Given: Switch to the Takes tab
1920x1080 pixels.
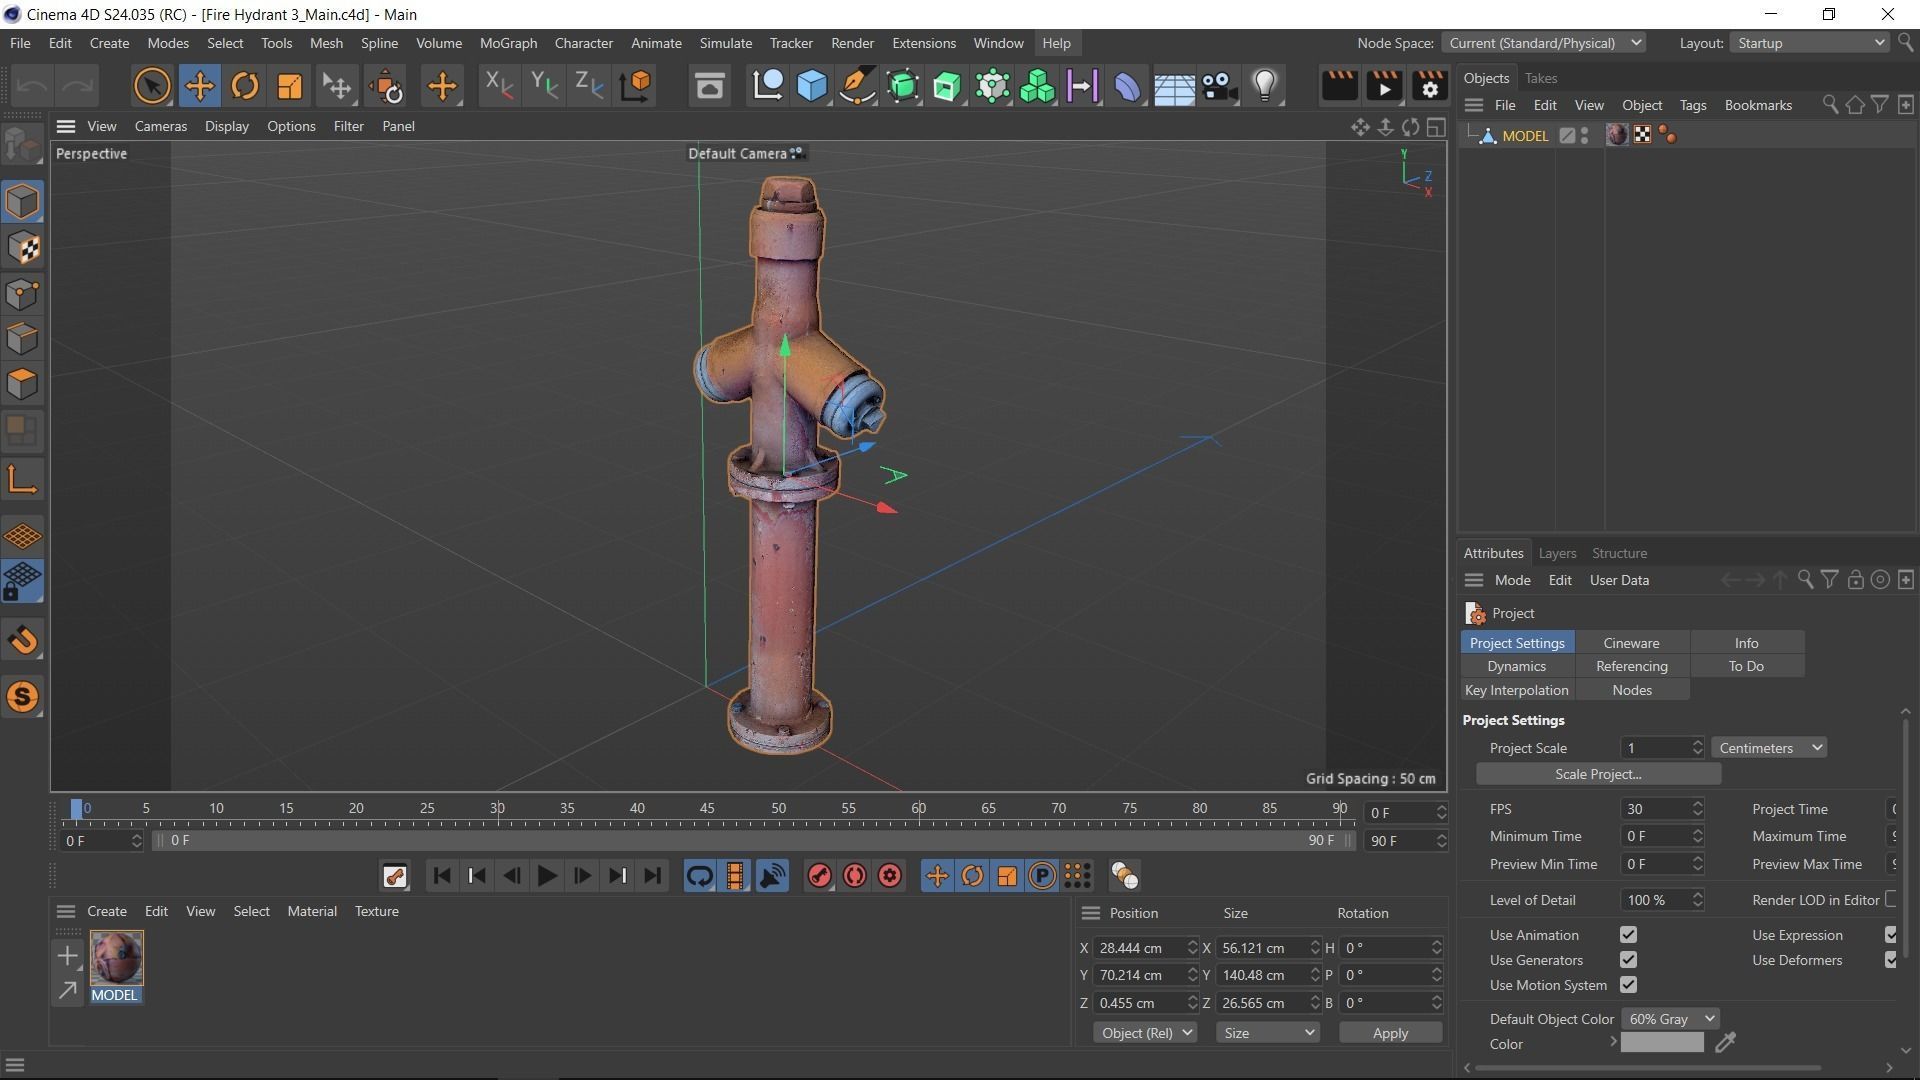Looking at the screenshot, I should click(x=1540, y=78).
